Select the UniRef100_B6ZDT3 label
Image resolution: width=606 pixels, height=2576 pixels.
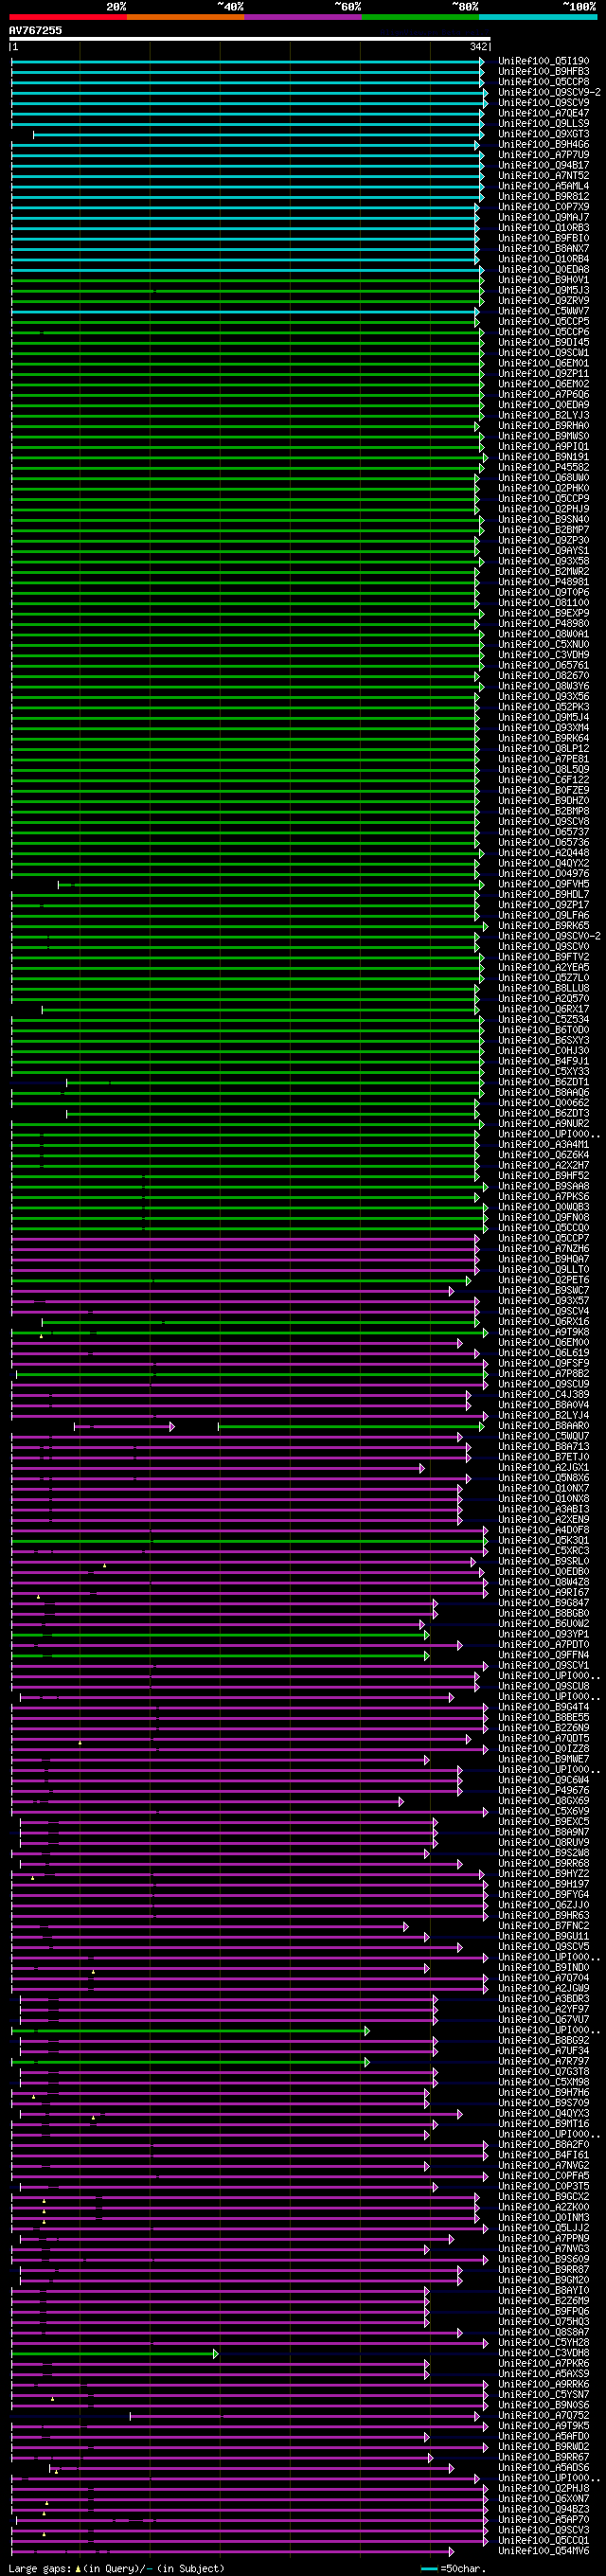(543, 1113)
